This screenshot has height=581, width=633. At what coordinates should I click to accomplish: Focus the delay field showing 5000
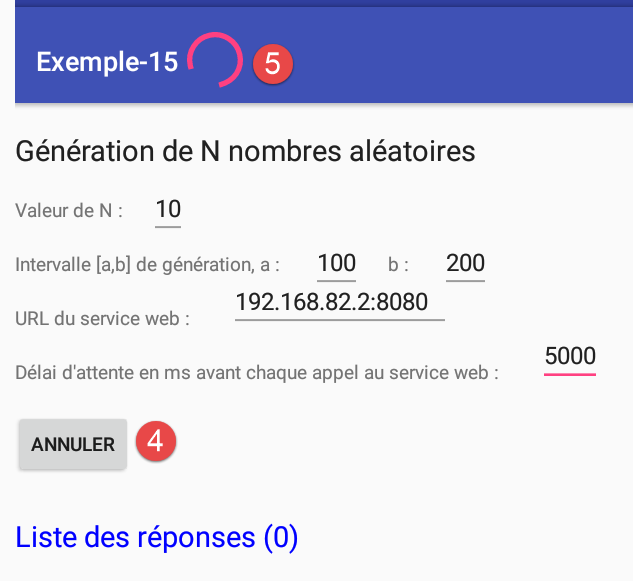coord(570,356)
